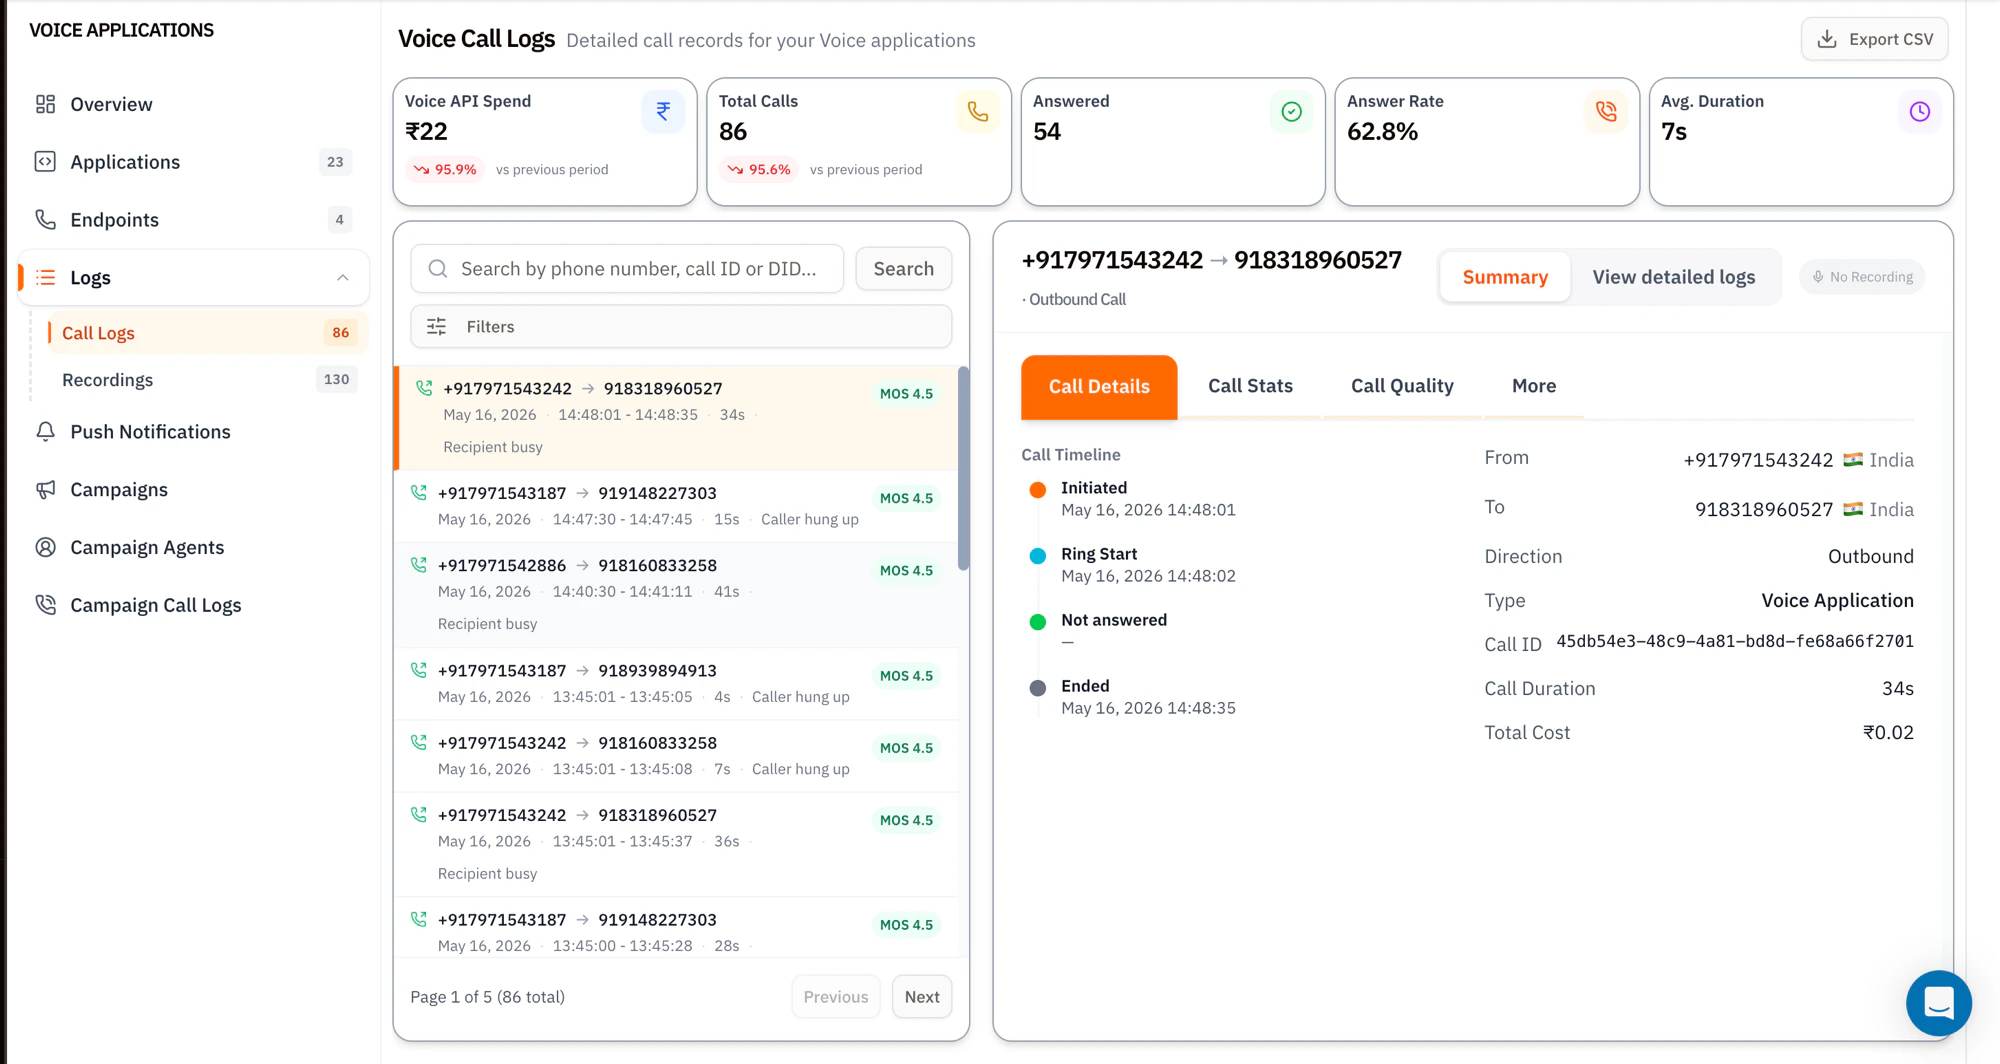Select the Summary view
Viewport: 2000px width, 1064px height.
pos(1505,277)
